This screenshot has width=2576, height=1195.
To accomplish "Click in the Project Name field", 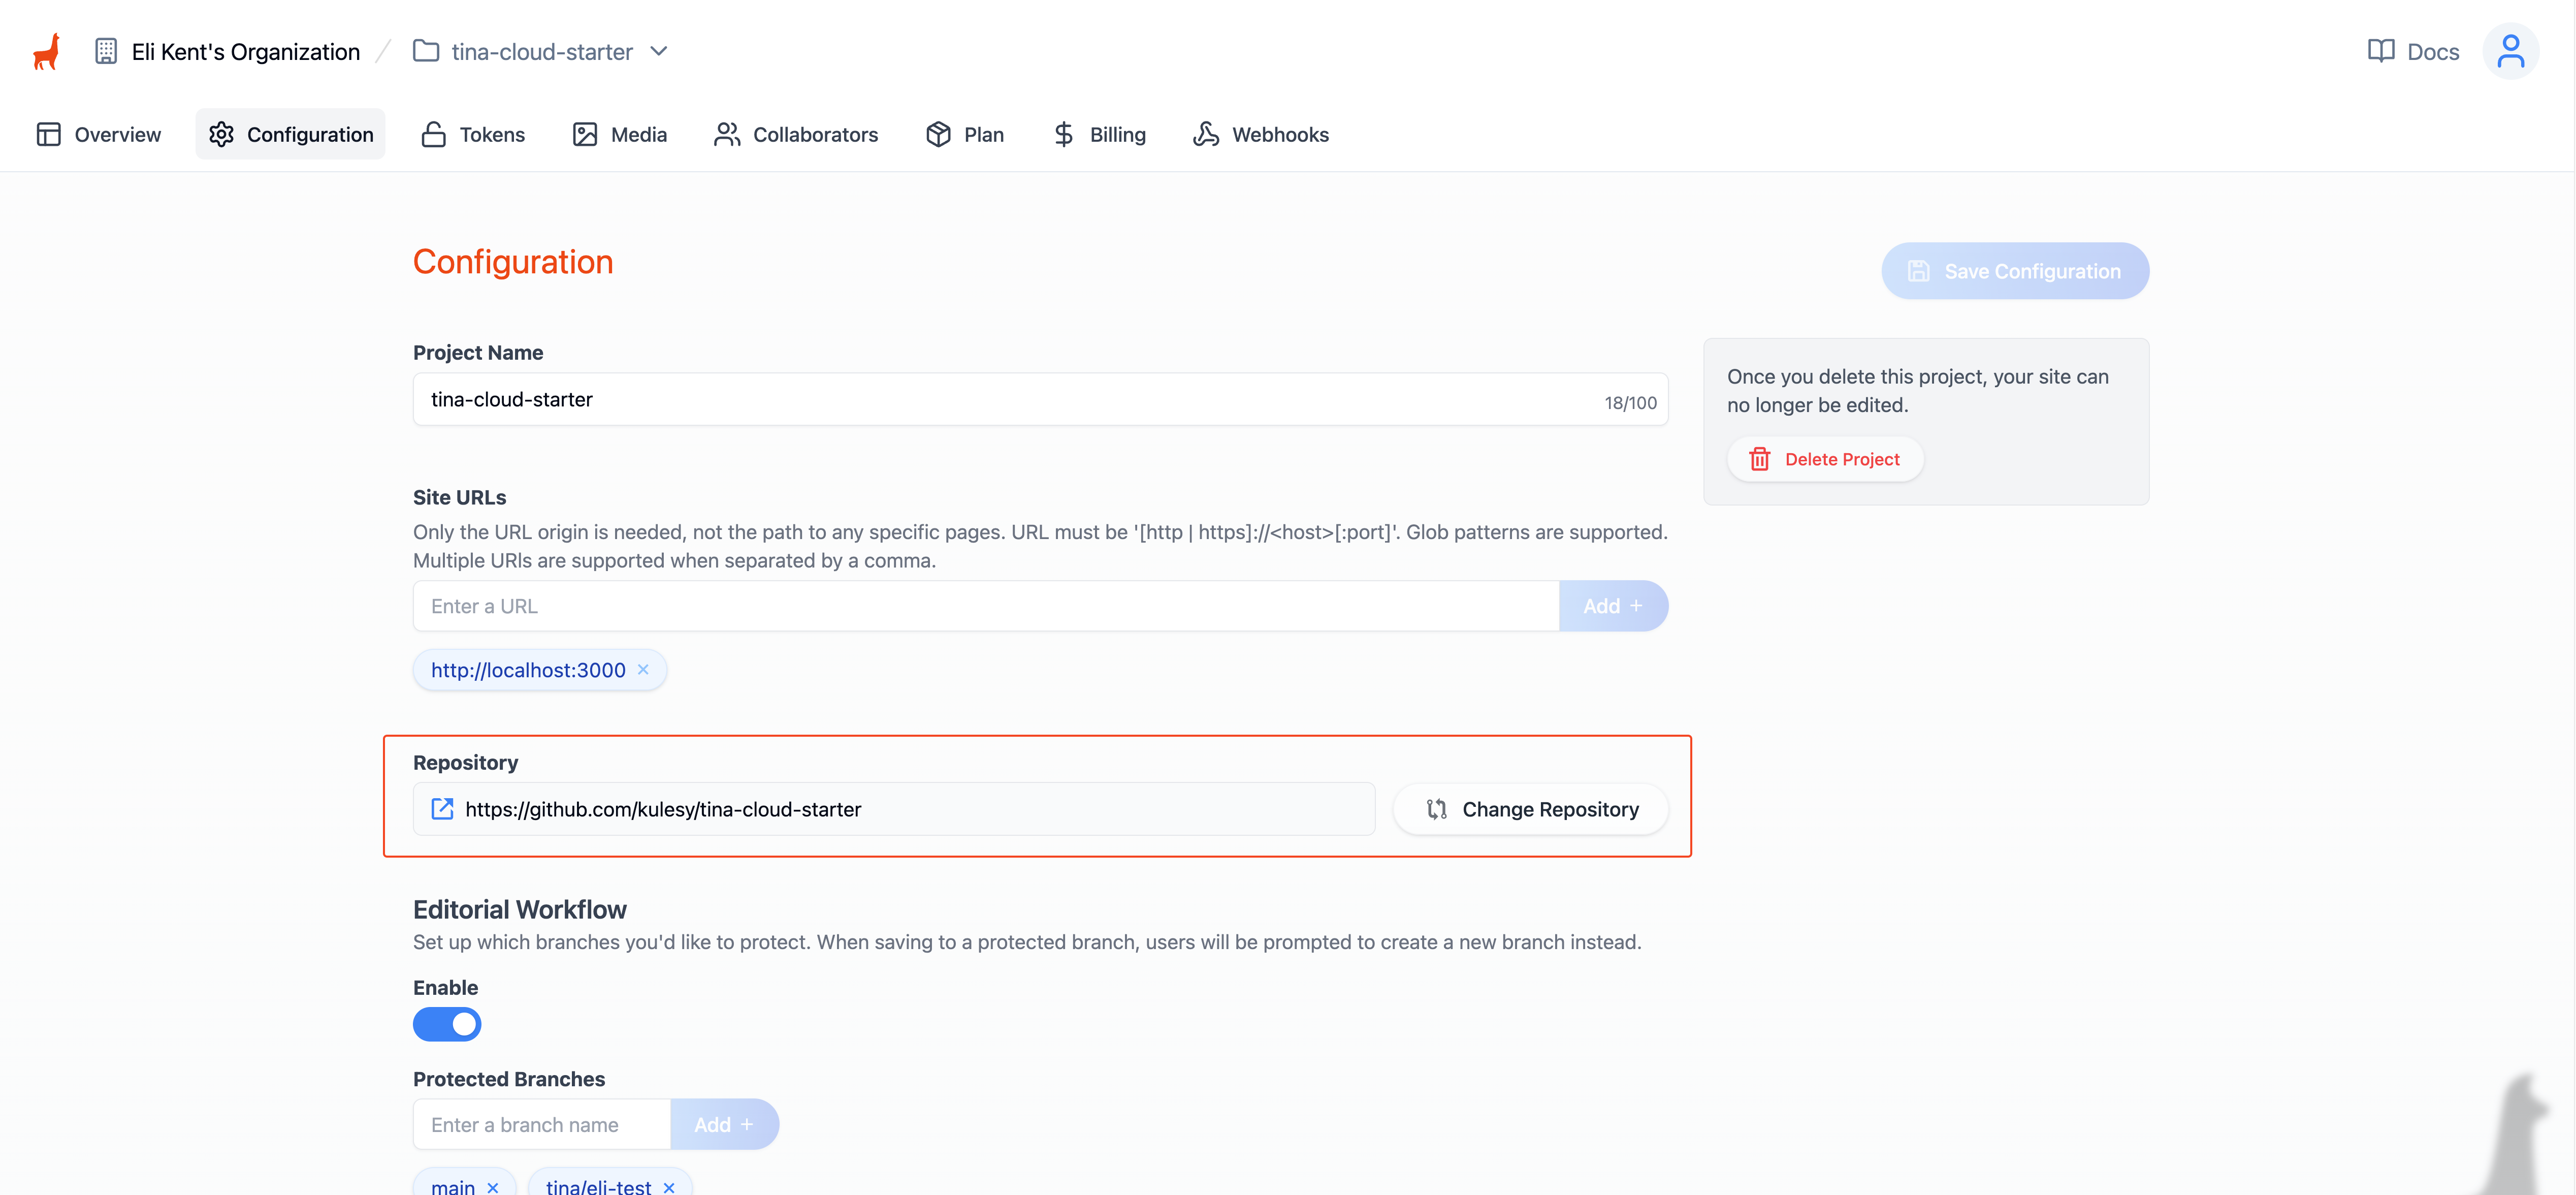I will (x=1040, y=400).
